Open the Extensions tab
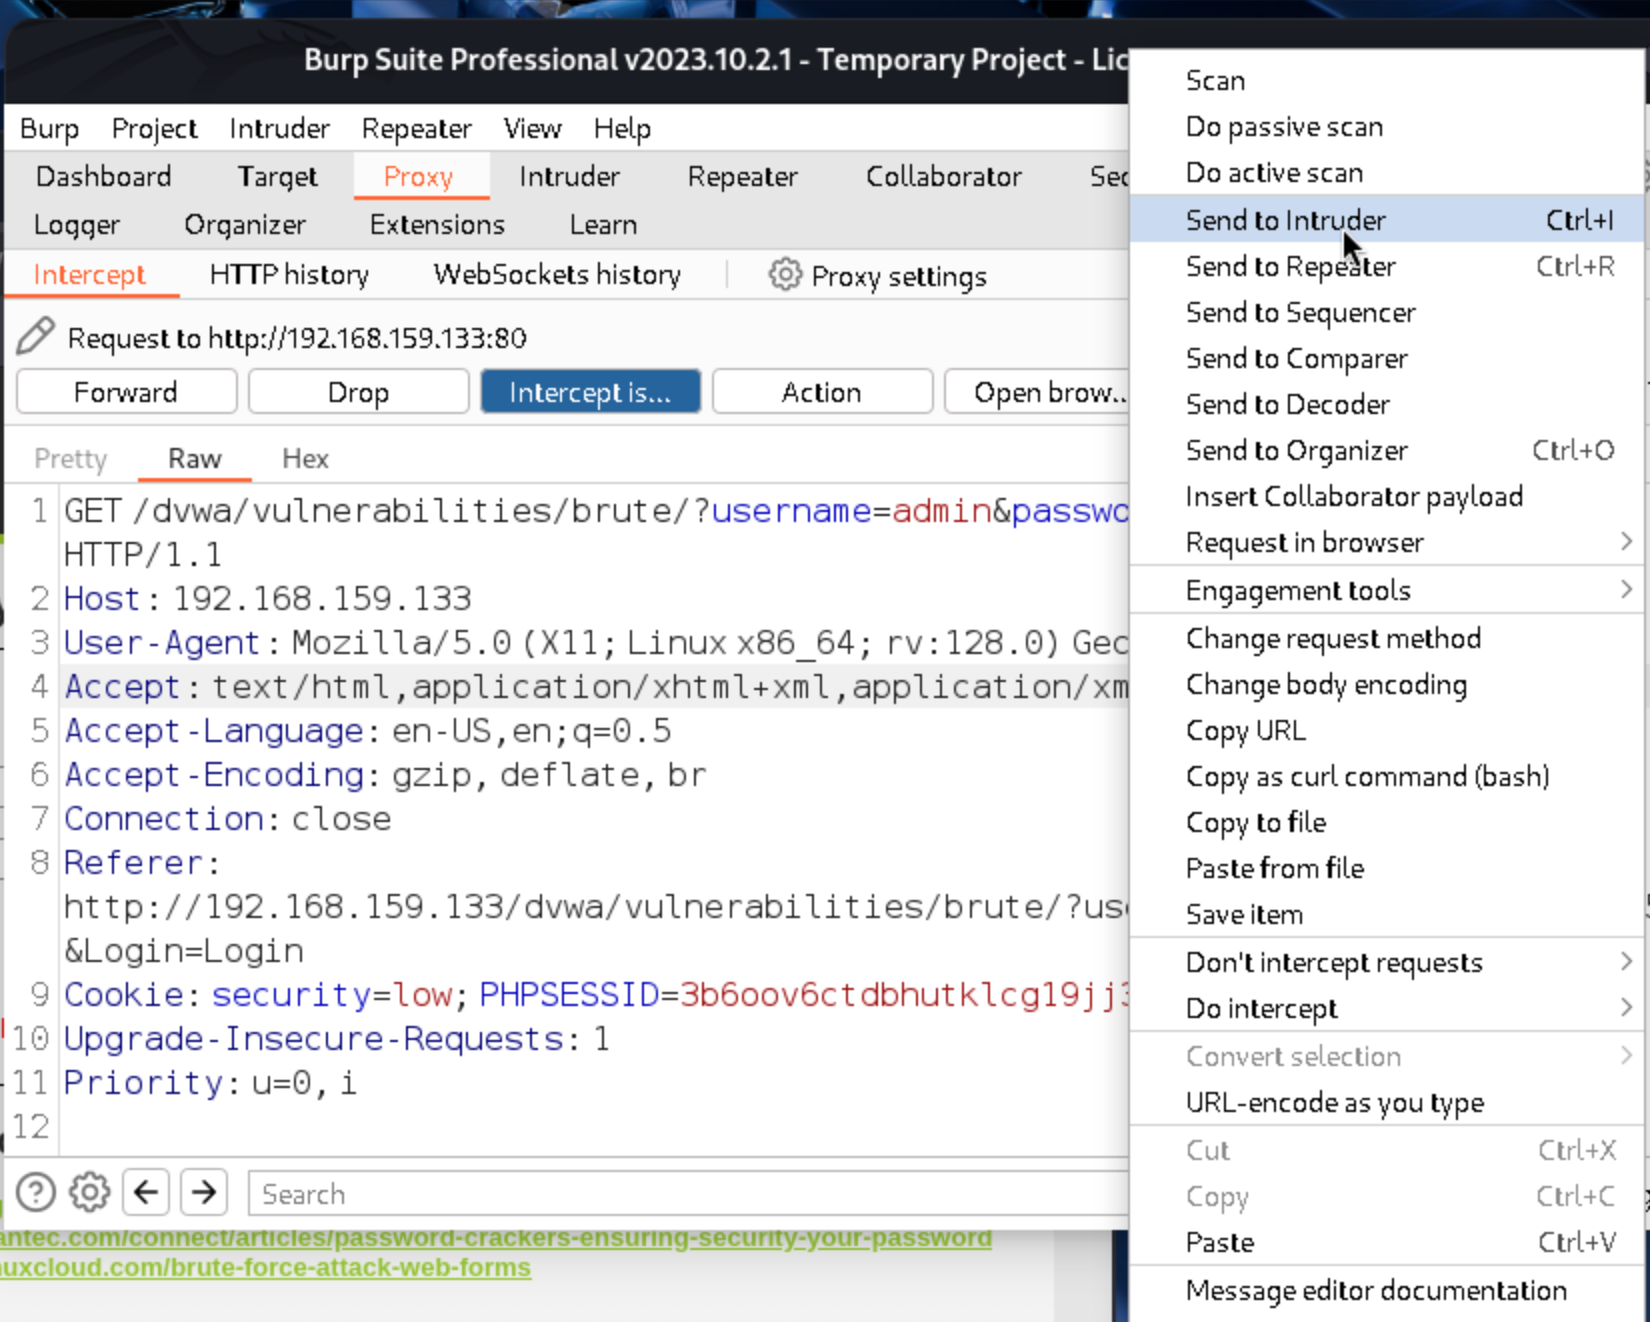Viewport: 1650px width, 1322px height. coord(437,225)
